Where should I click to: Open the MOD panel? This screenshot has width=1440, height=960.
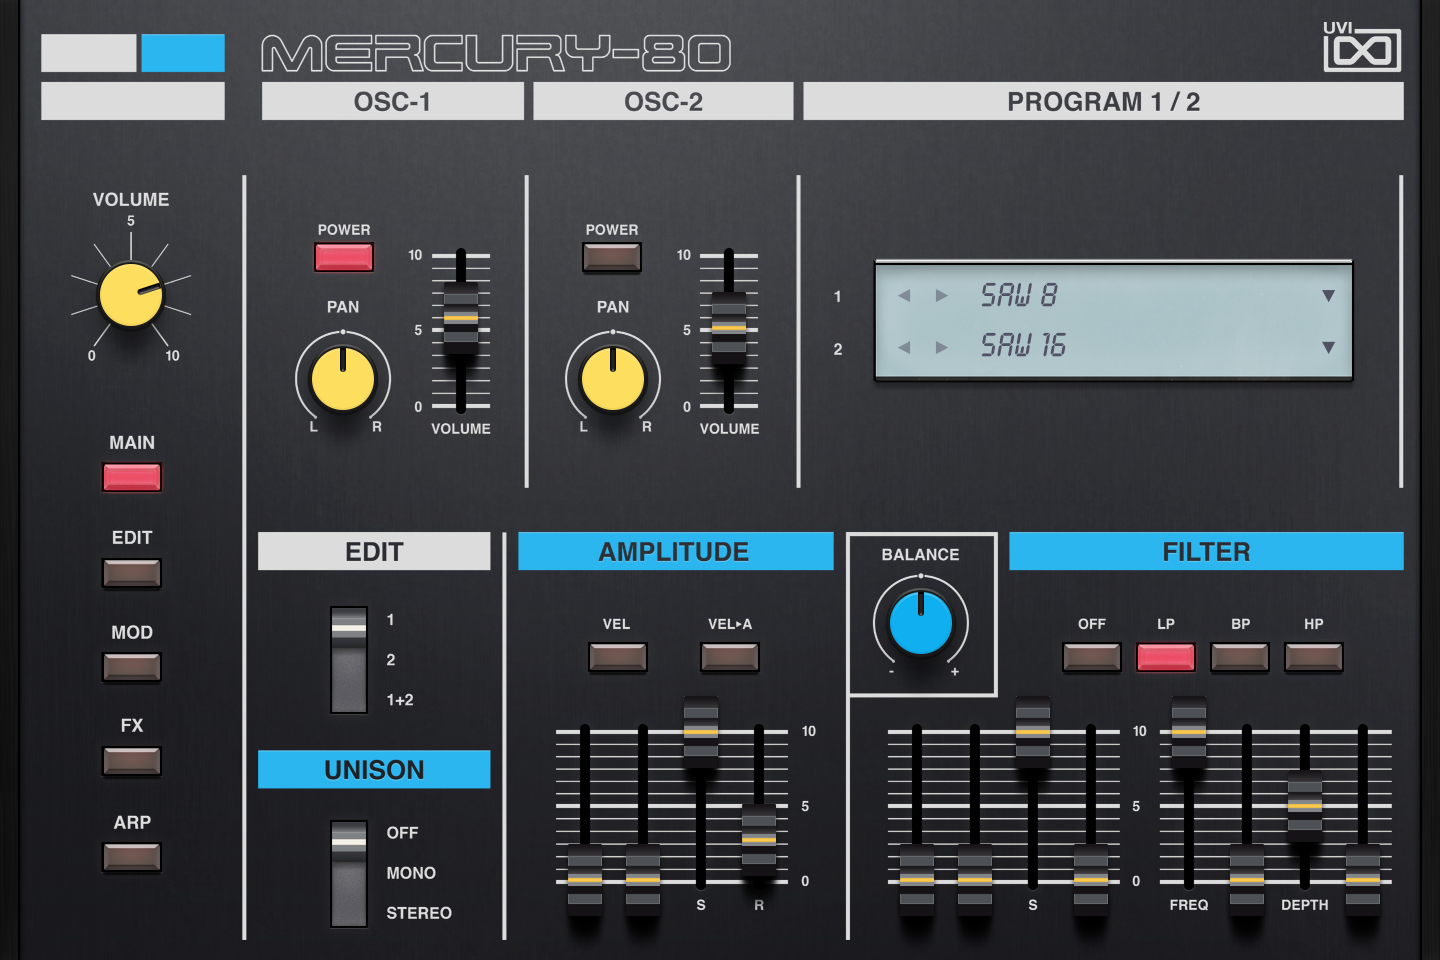point(131,668)
